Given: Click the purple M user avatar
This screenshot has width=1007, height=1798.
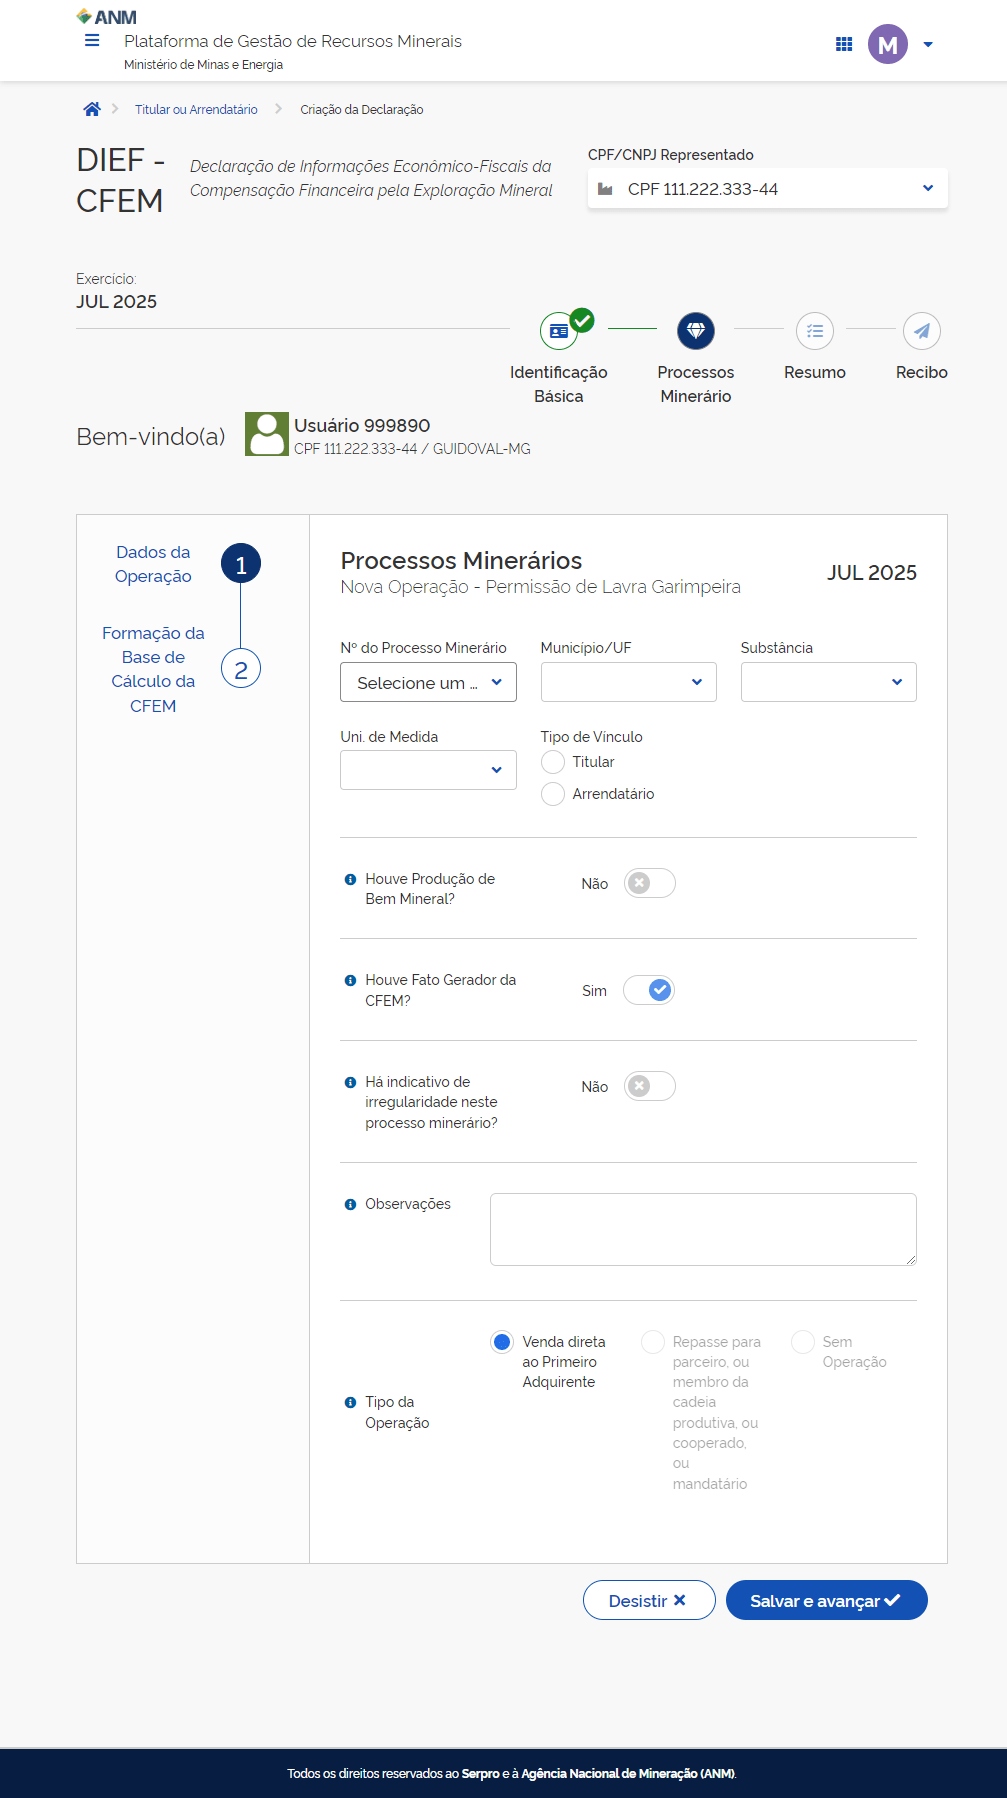Looking at the screenshot, I should 887,44.
